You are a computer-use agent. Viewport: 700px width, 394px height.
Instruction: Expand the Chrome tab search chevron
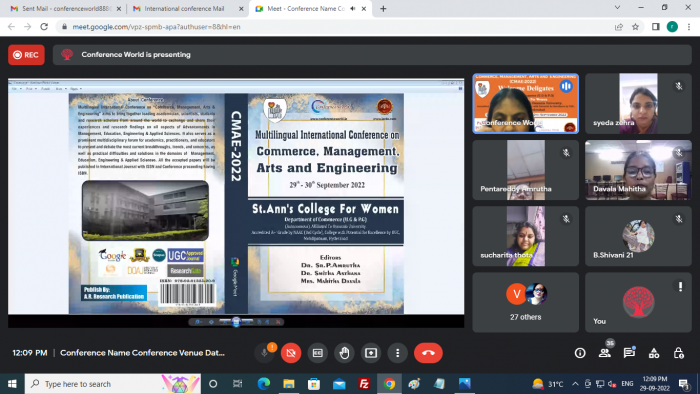coord(617,8)
